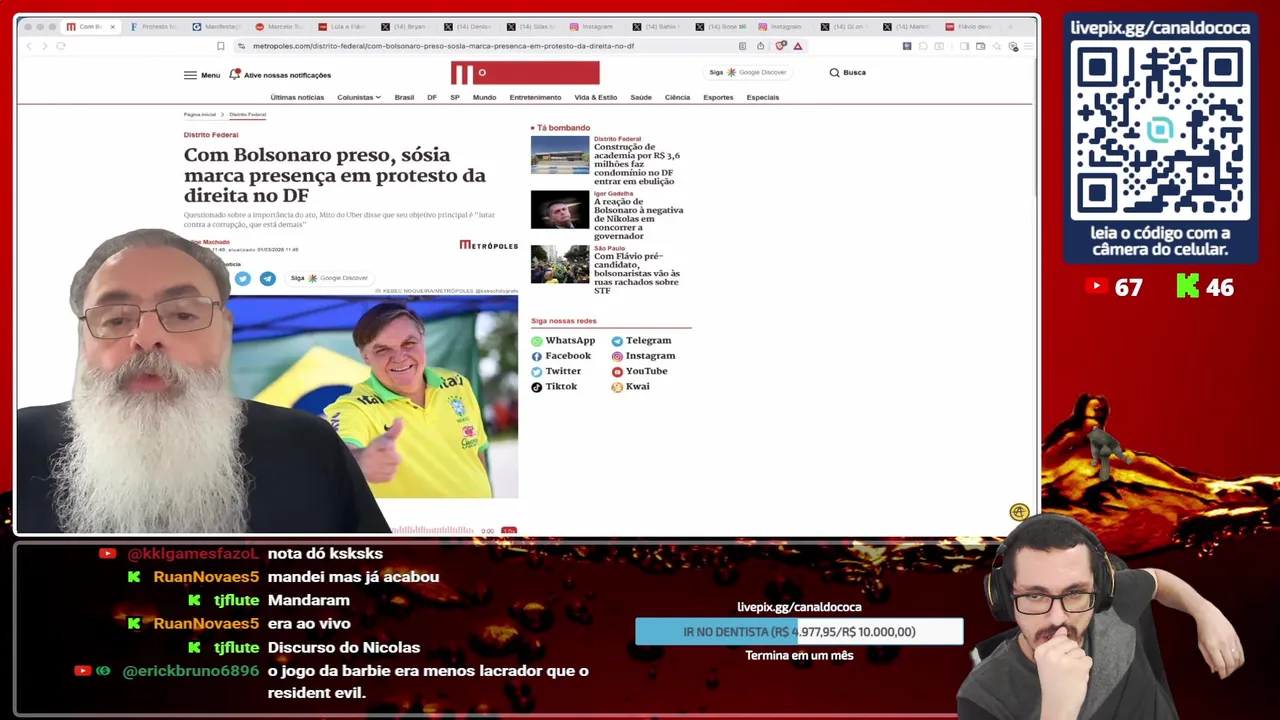Click the browser forward arrow
This screenshot has height=720, width=1280.
(x=44, y=46)
